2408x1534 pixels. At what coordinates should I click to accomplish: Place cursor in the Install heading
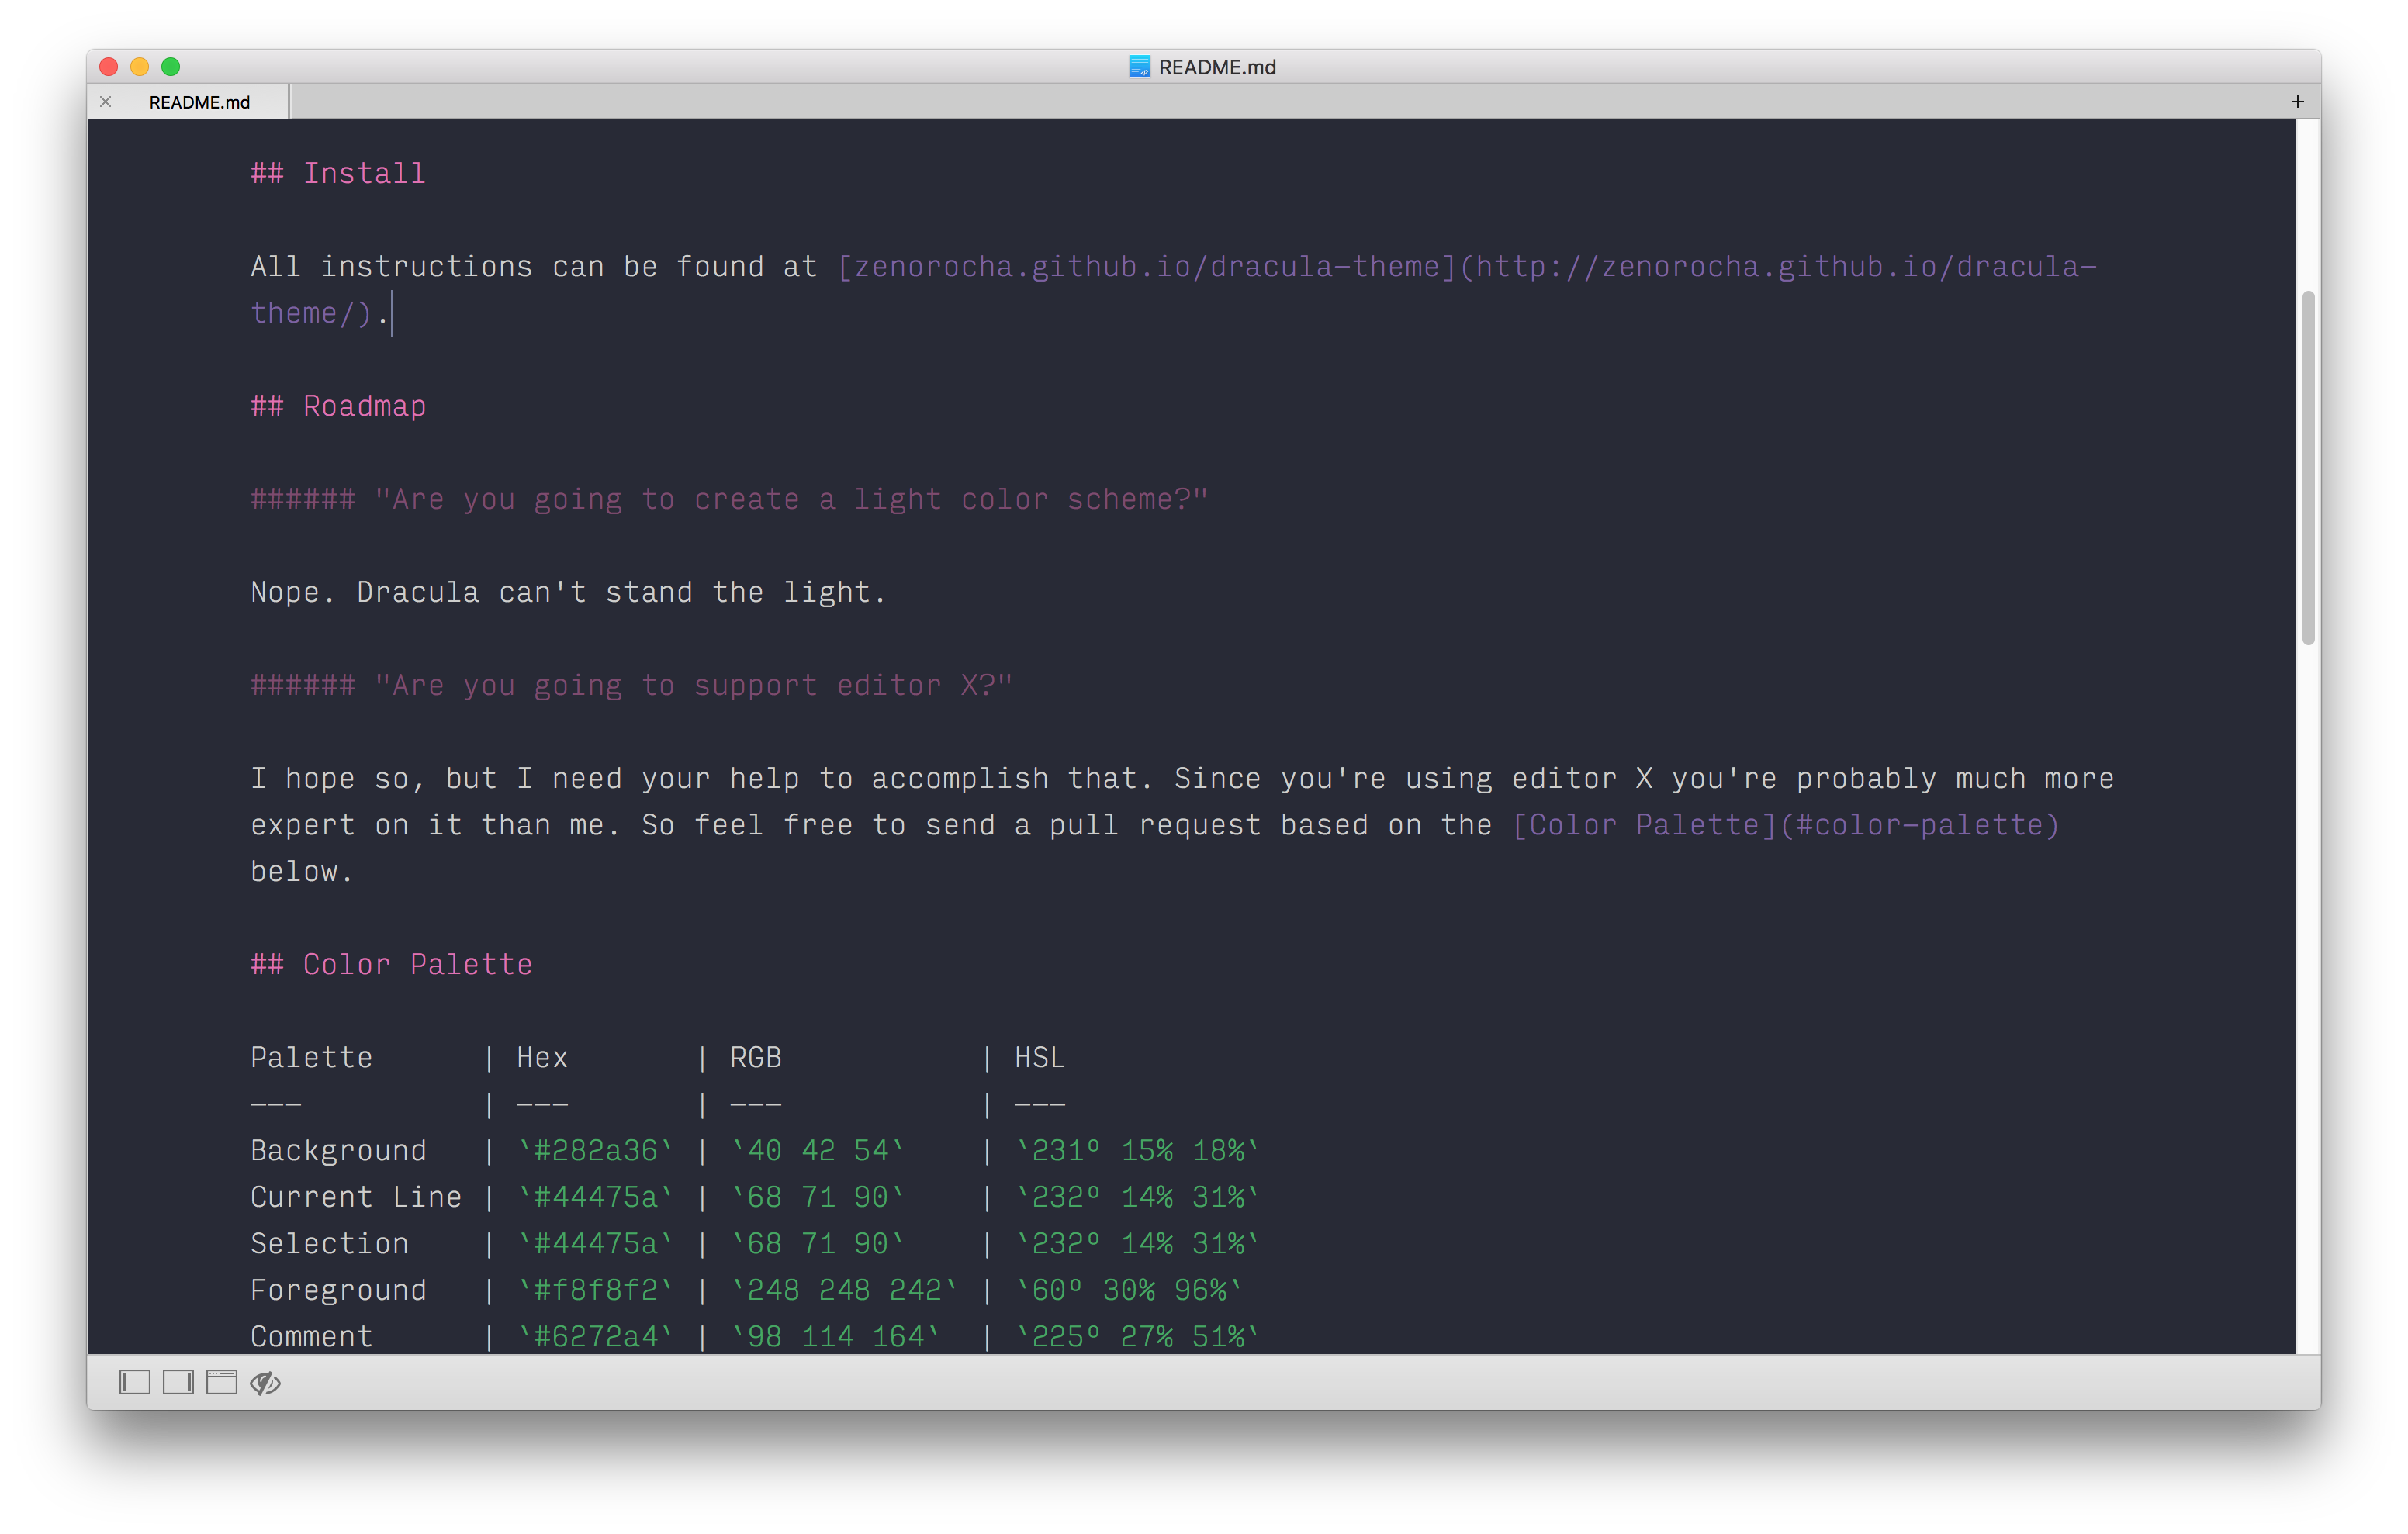tap(363, 174)
